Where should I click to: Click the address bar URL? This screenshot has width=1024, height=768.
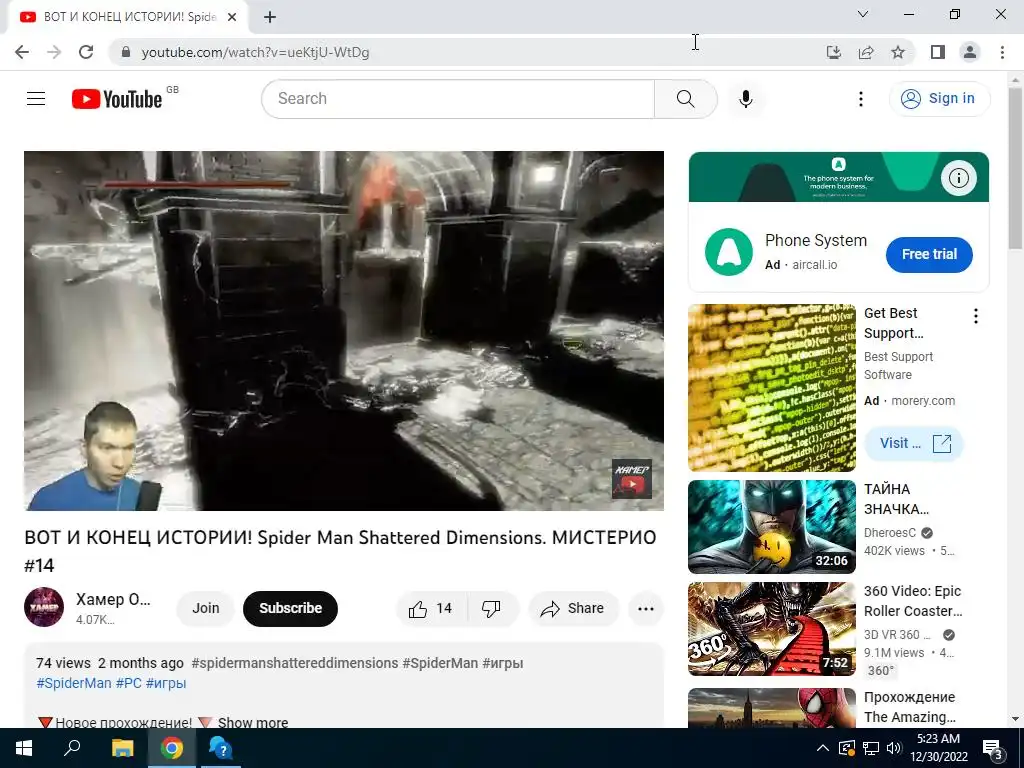click(x=255, y=52)
